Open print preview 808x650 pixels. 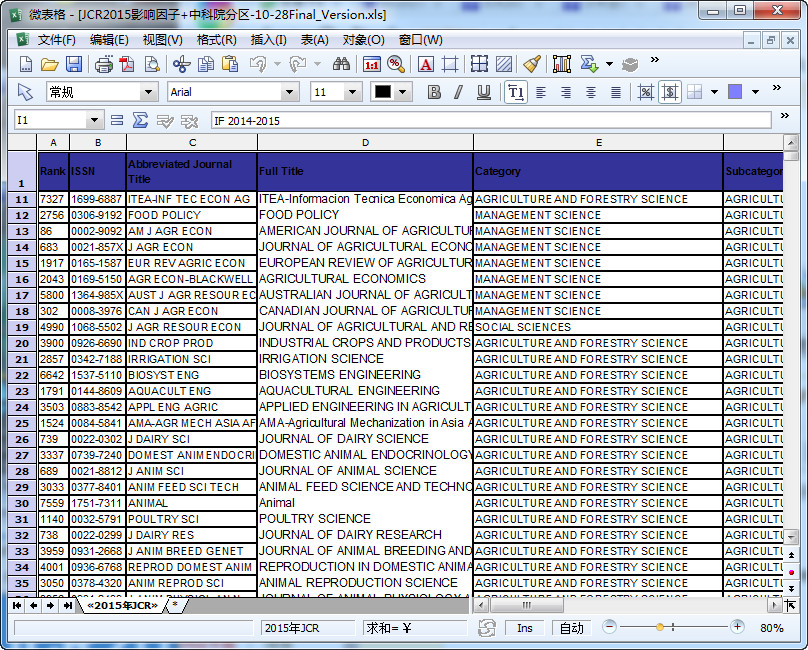[x=152, y=64]
